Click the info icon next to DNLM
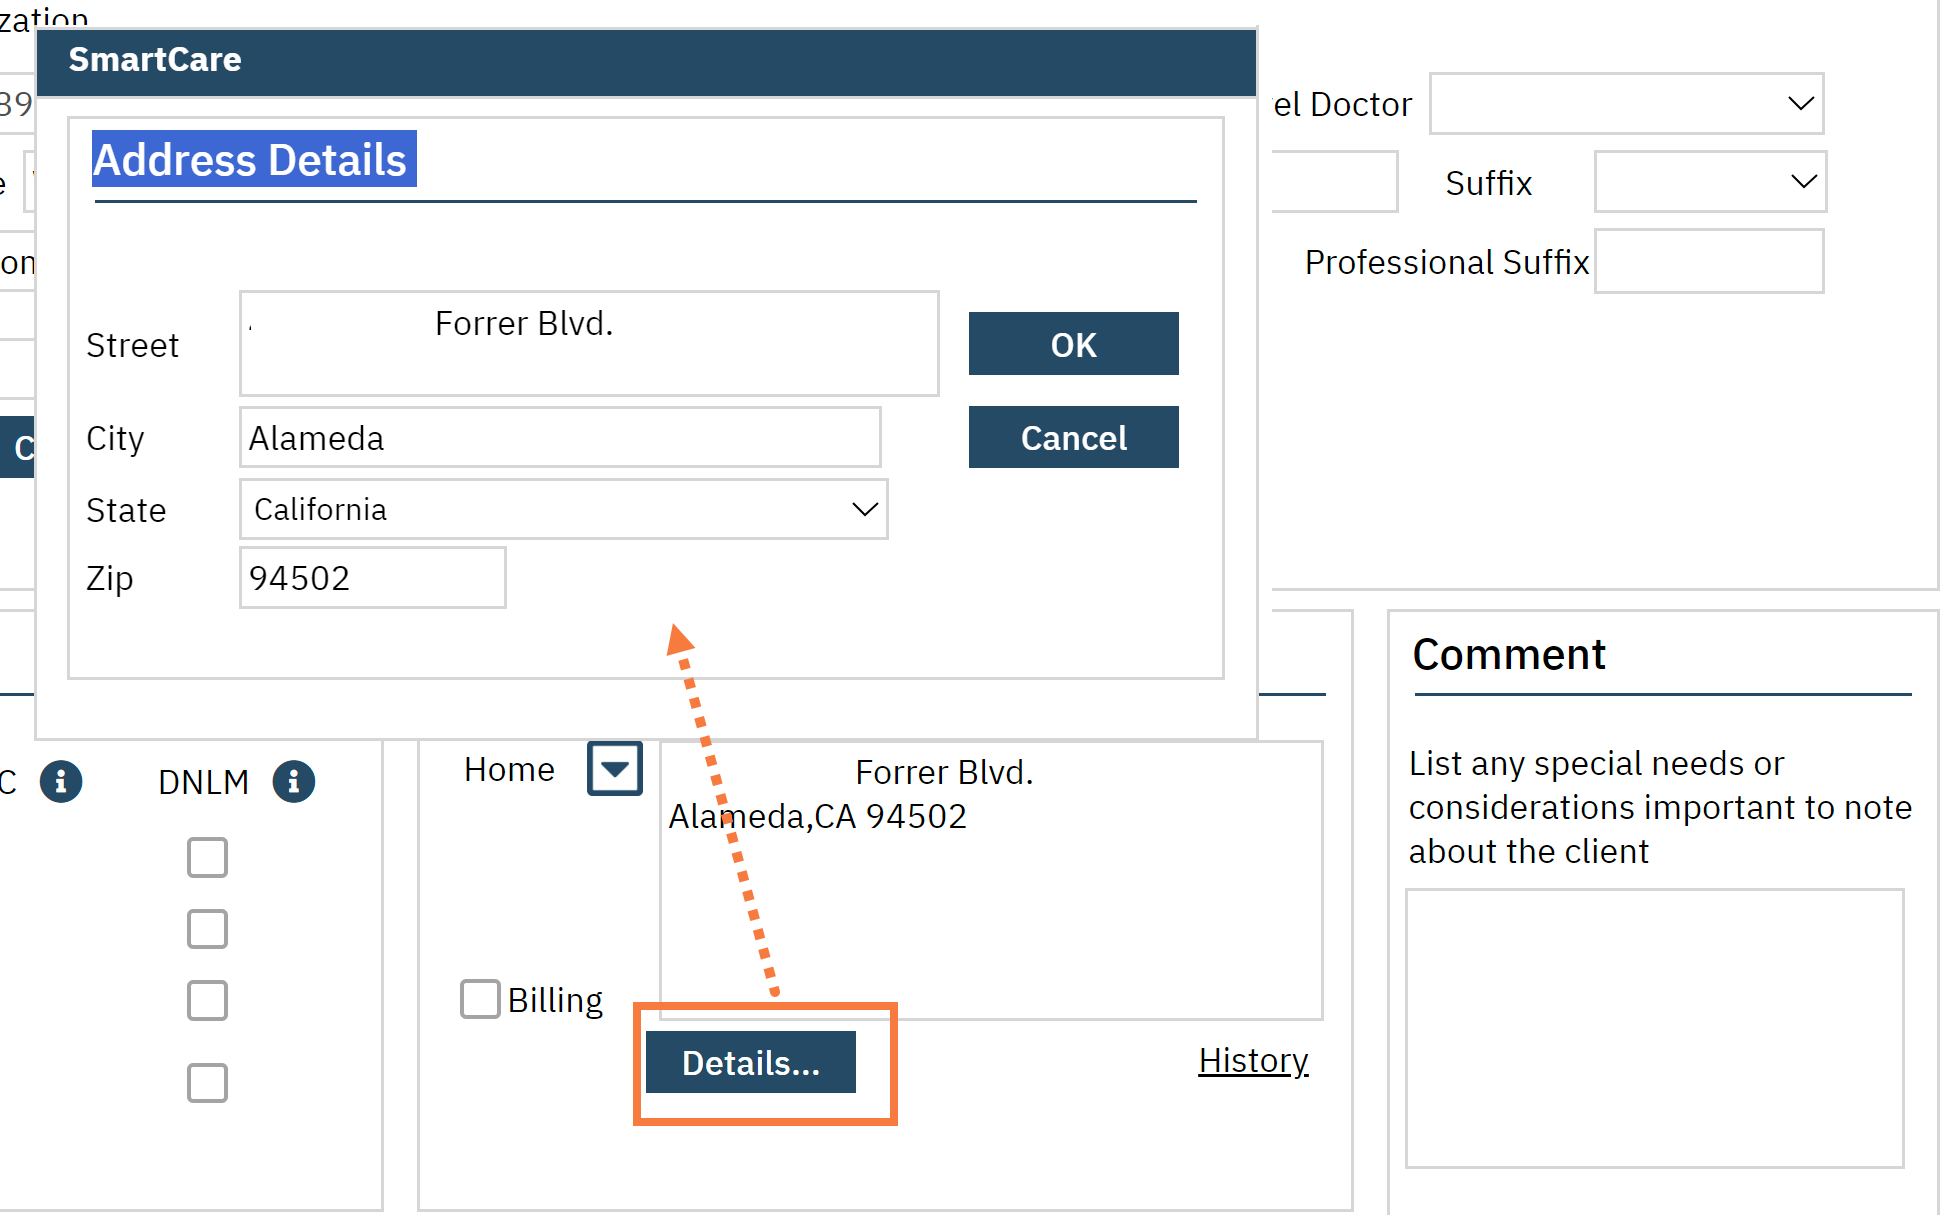The width and height of the screenshot is (1952, 1215). 293,782
